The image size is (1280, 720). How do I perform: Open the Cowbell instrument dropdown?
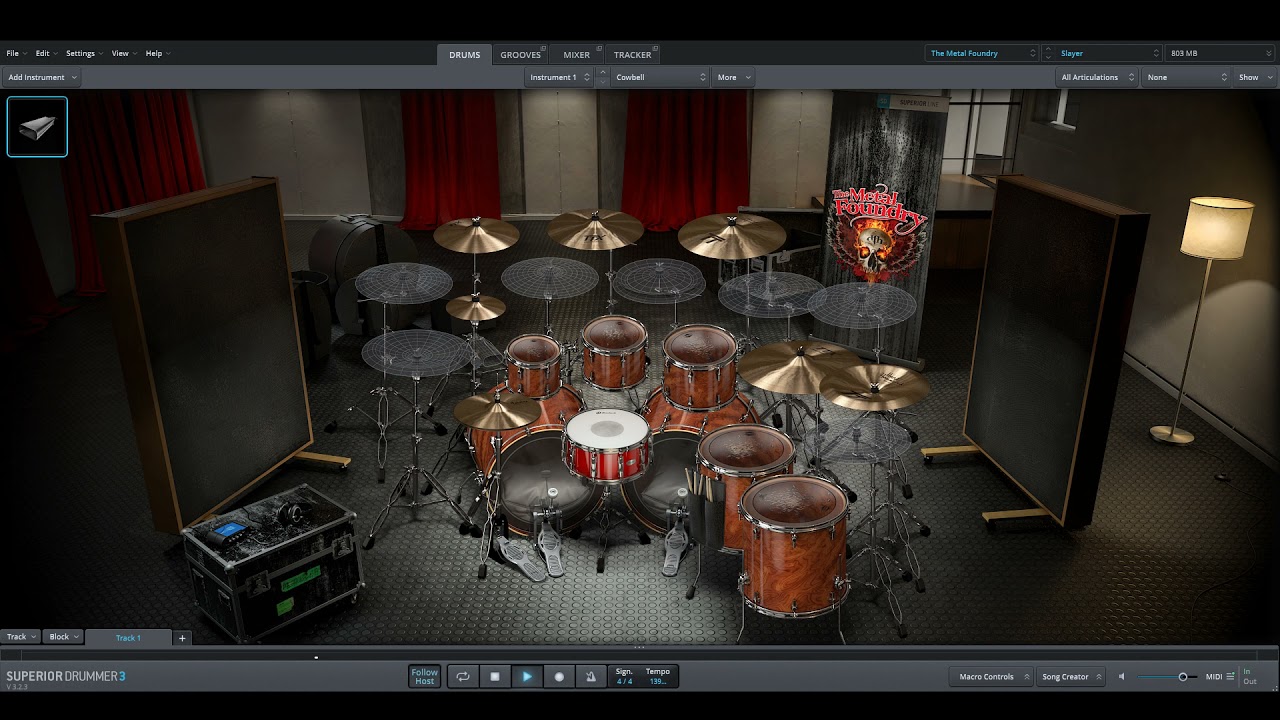[x=660, y=77]
